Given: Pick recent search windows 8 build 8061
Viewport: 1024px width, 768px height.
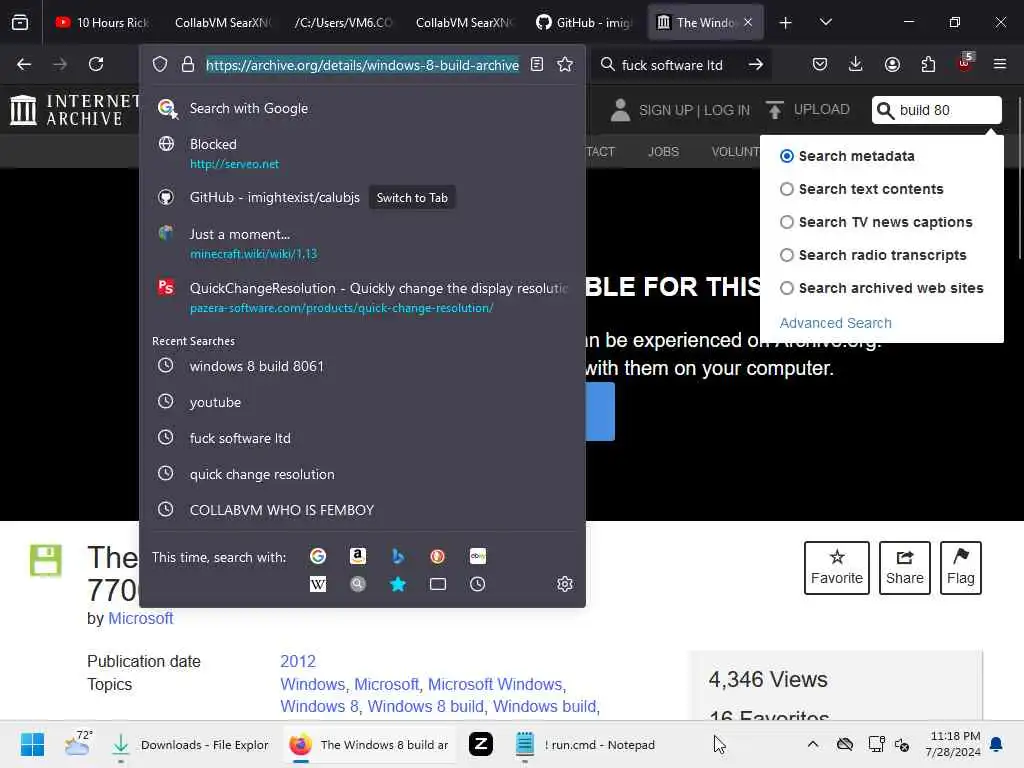Looking at the screenshot, I should (362, 366).
